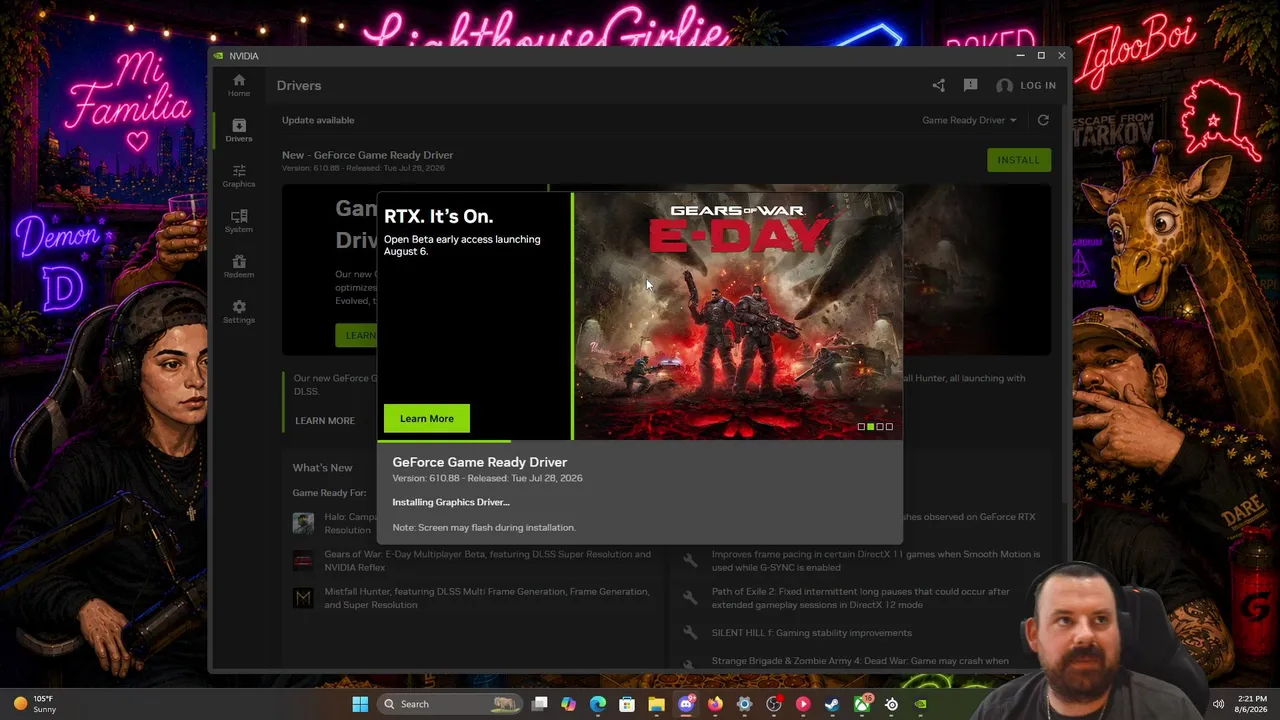Screen dimensions: 1280x720
Task: Minimize the NVIDIA window
Action: point(1020,56)
